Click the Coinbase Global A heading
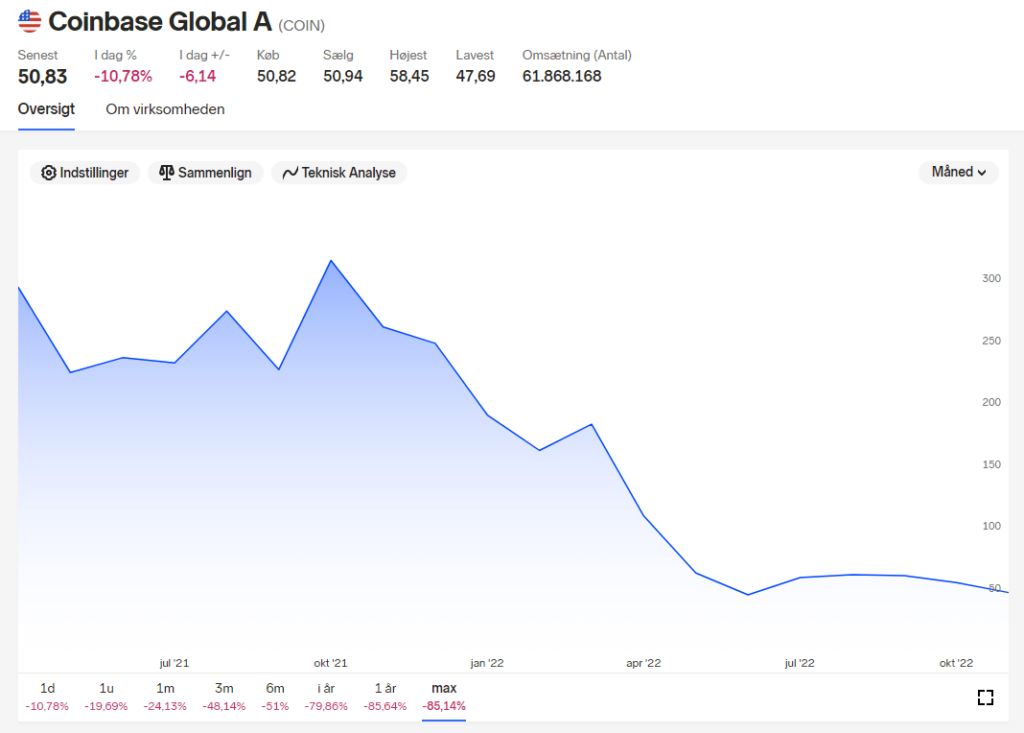Image resolution: width=1024 pixels, height=733 pixels. pos(160,22)
